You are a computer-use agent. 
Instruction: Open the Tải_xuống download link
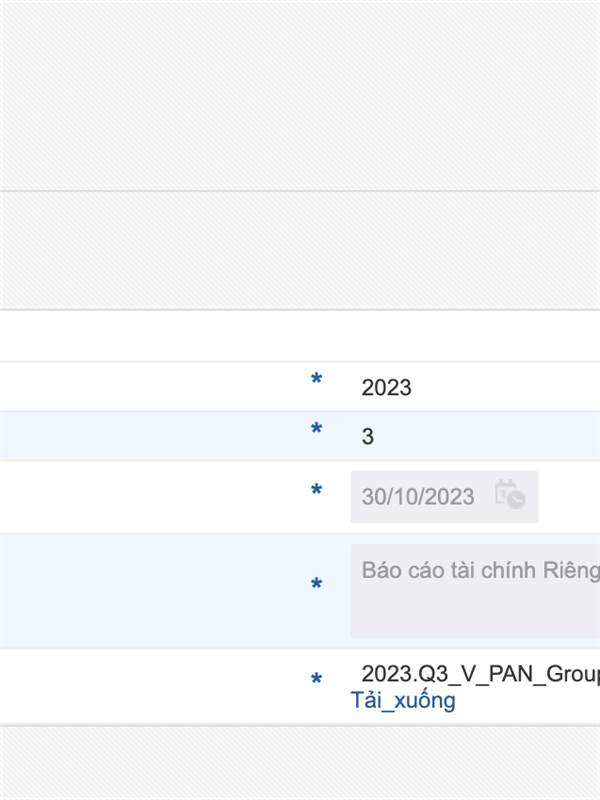tap(403, 701)
